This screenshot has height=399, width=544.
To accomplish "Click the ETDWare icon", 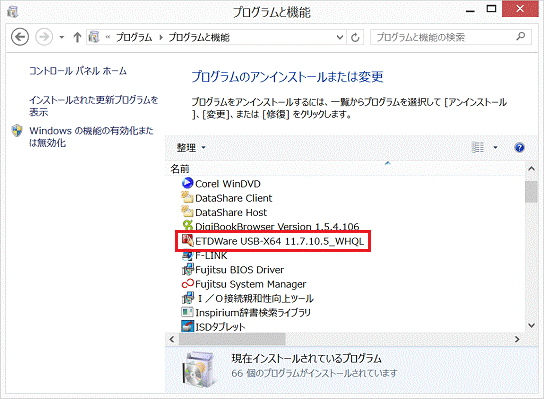I will tap(187, 240).
